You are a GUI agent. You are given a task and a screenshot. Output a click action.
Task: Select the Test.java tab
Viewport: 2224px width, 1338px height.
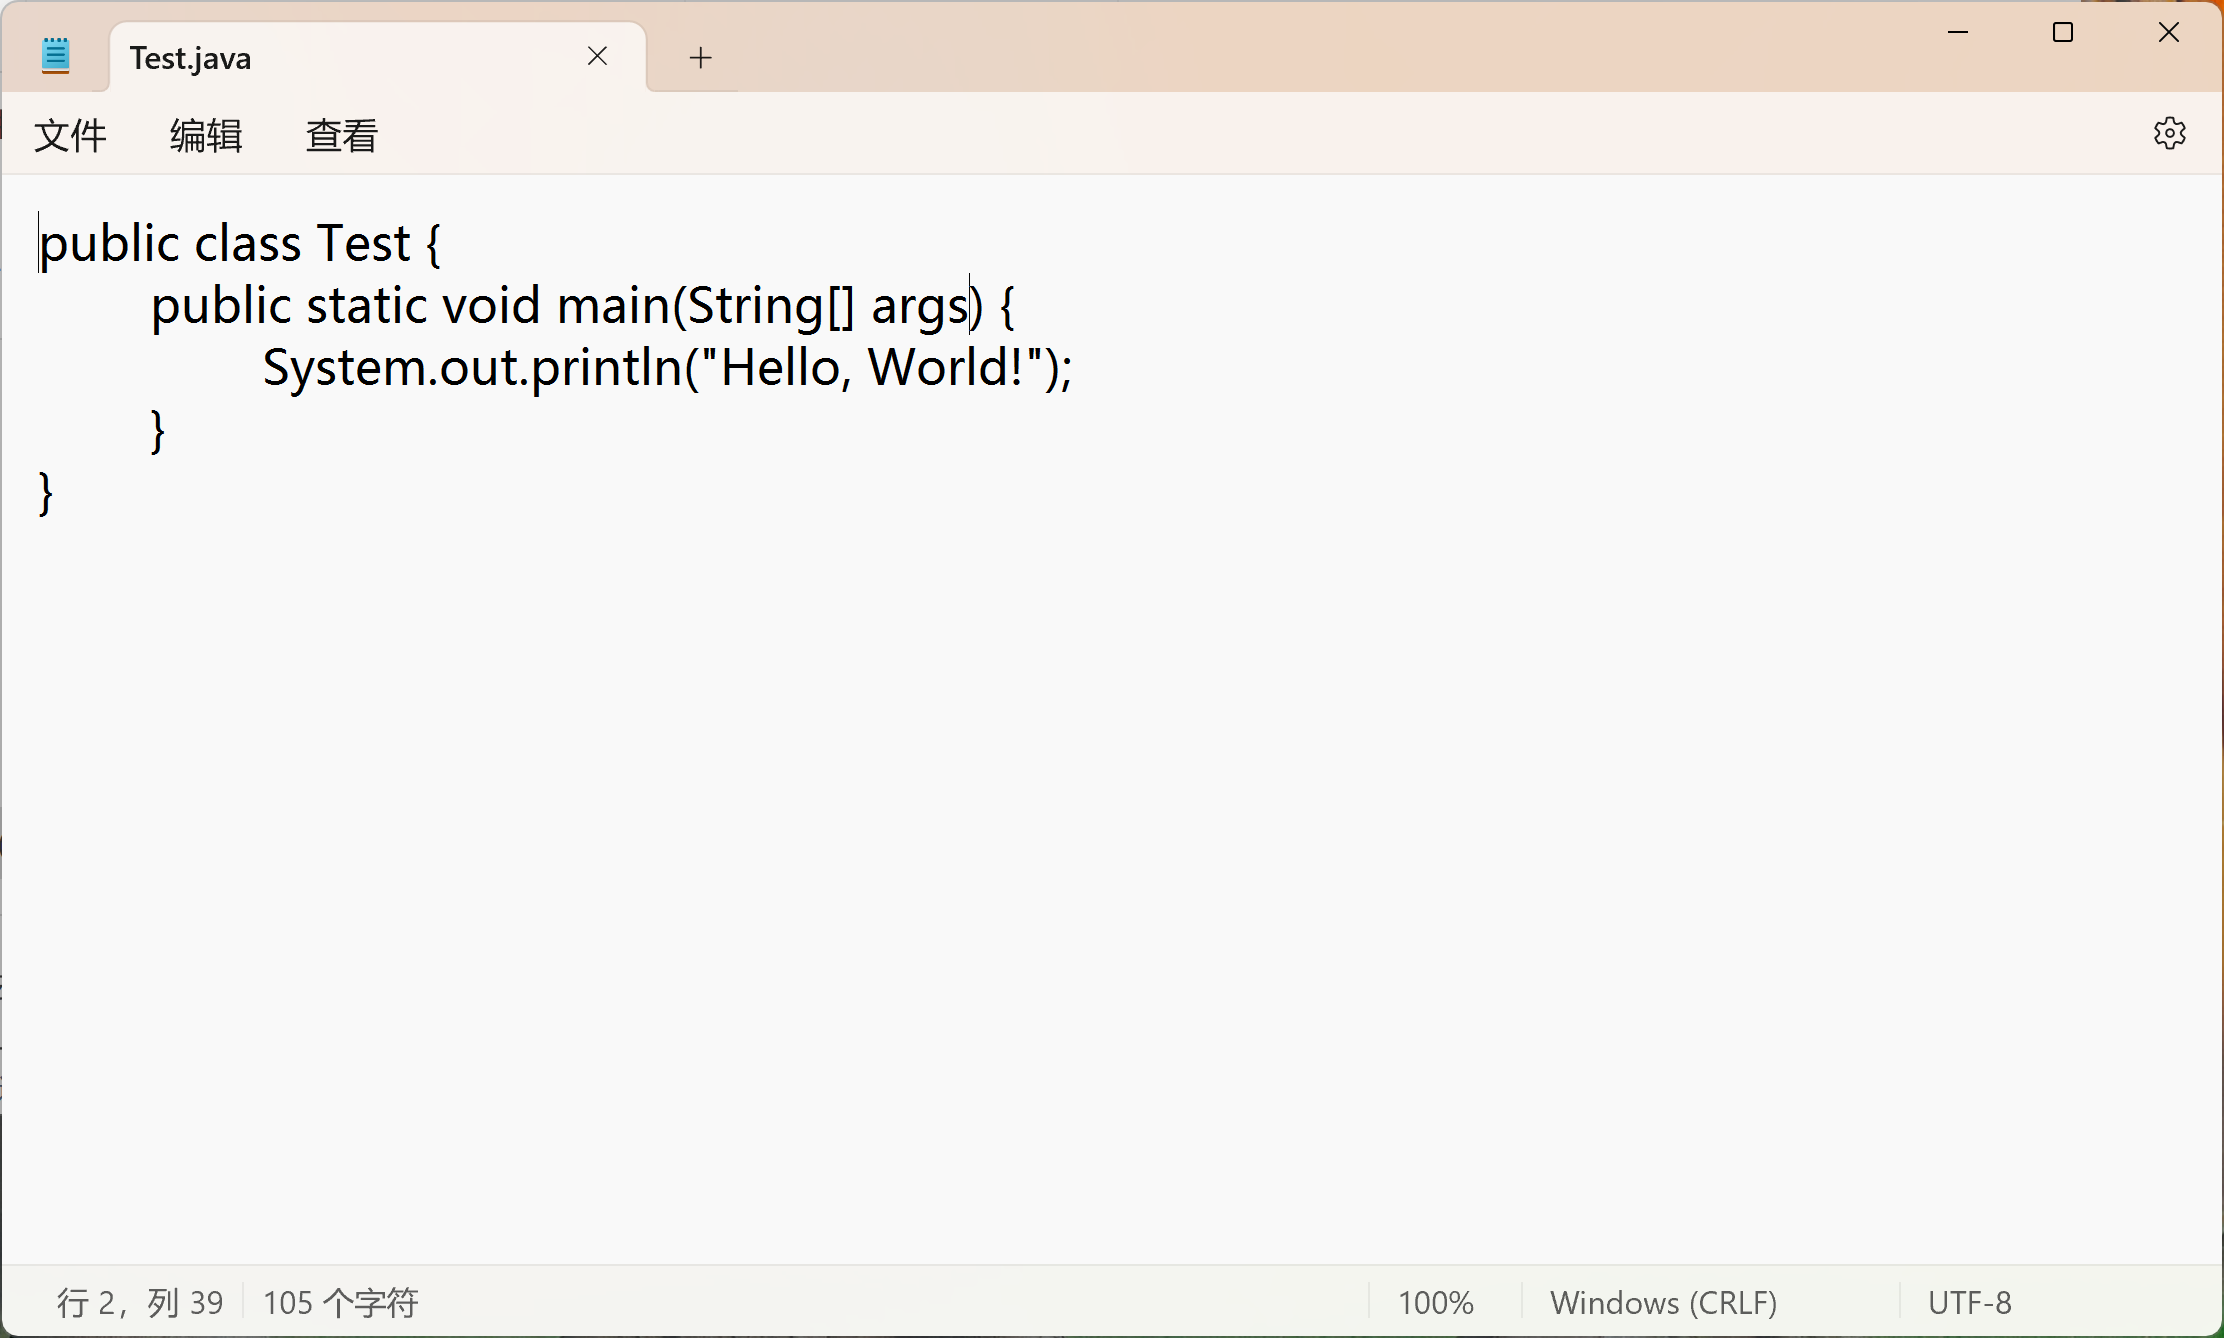300,58
